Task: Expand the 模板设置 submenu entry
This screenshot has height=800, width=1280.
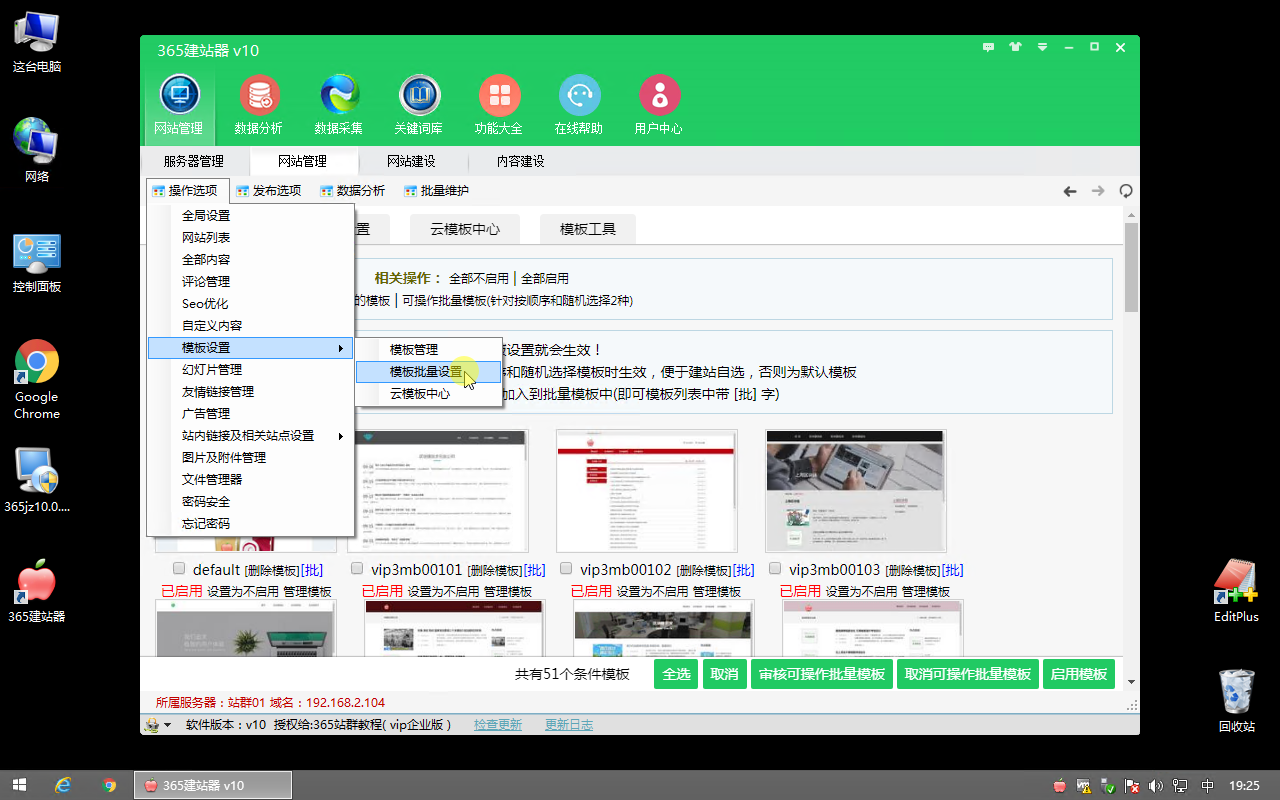Action: [250, 348]
